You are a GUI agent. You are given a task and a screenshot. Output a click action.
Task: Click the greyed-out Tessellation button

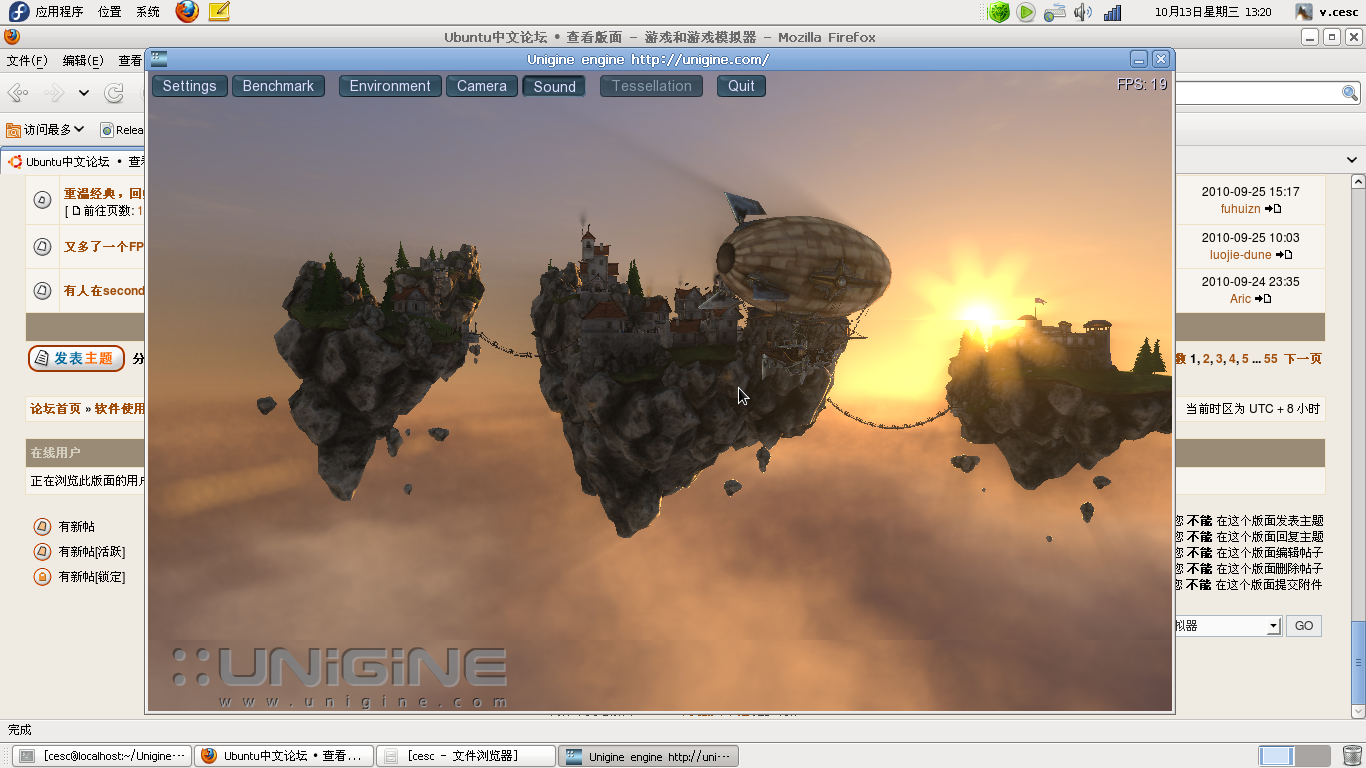[x=652, y=86]
